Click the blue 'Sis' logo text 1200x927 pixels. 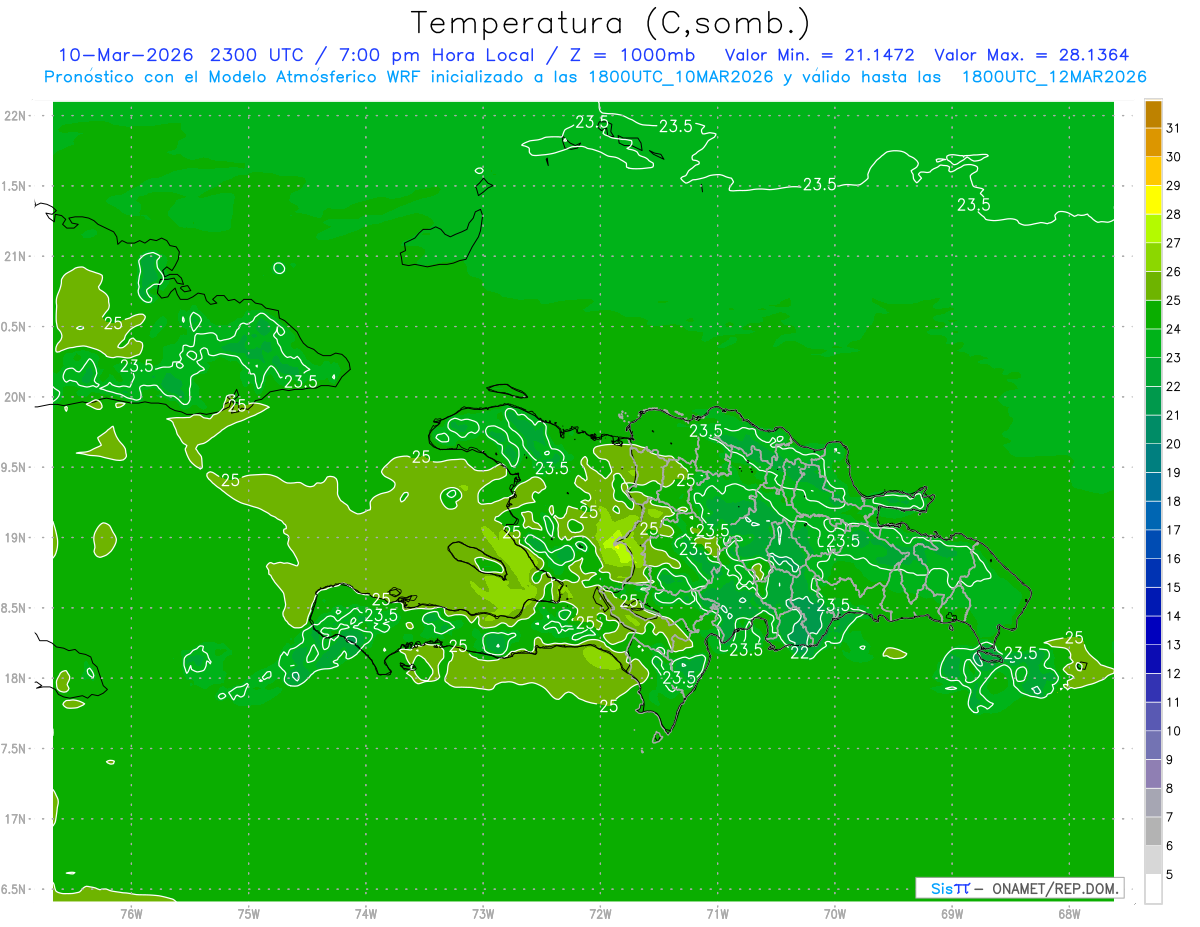point(940,888)
